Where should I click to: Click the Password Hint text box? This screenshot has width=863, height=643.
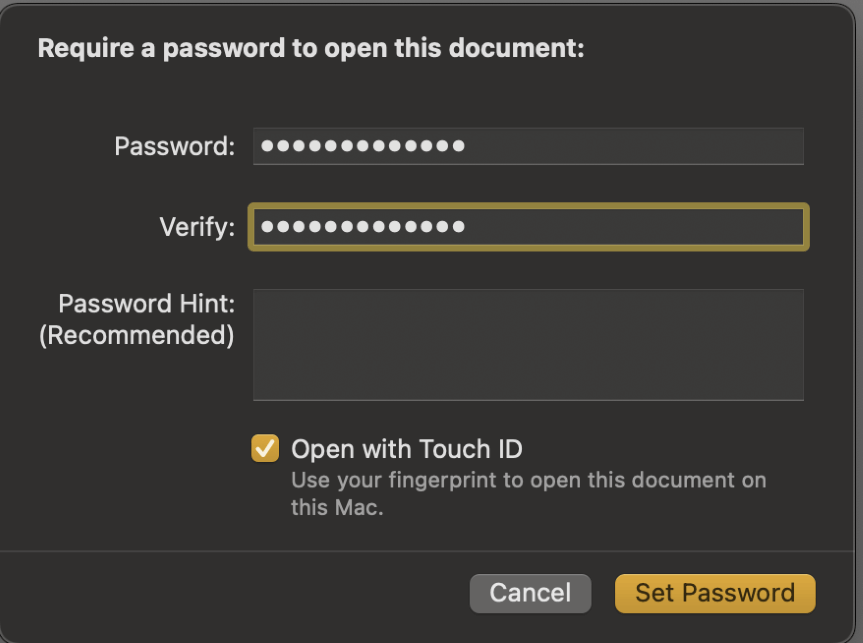(x=528, y=345)
